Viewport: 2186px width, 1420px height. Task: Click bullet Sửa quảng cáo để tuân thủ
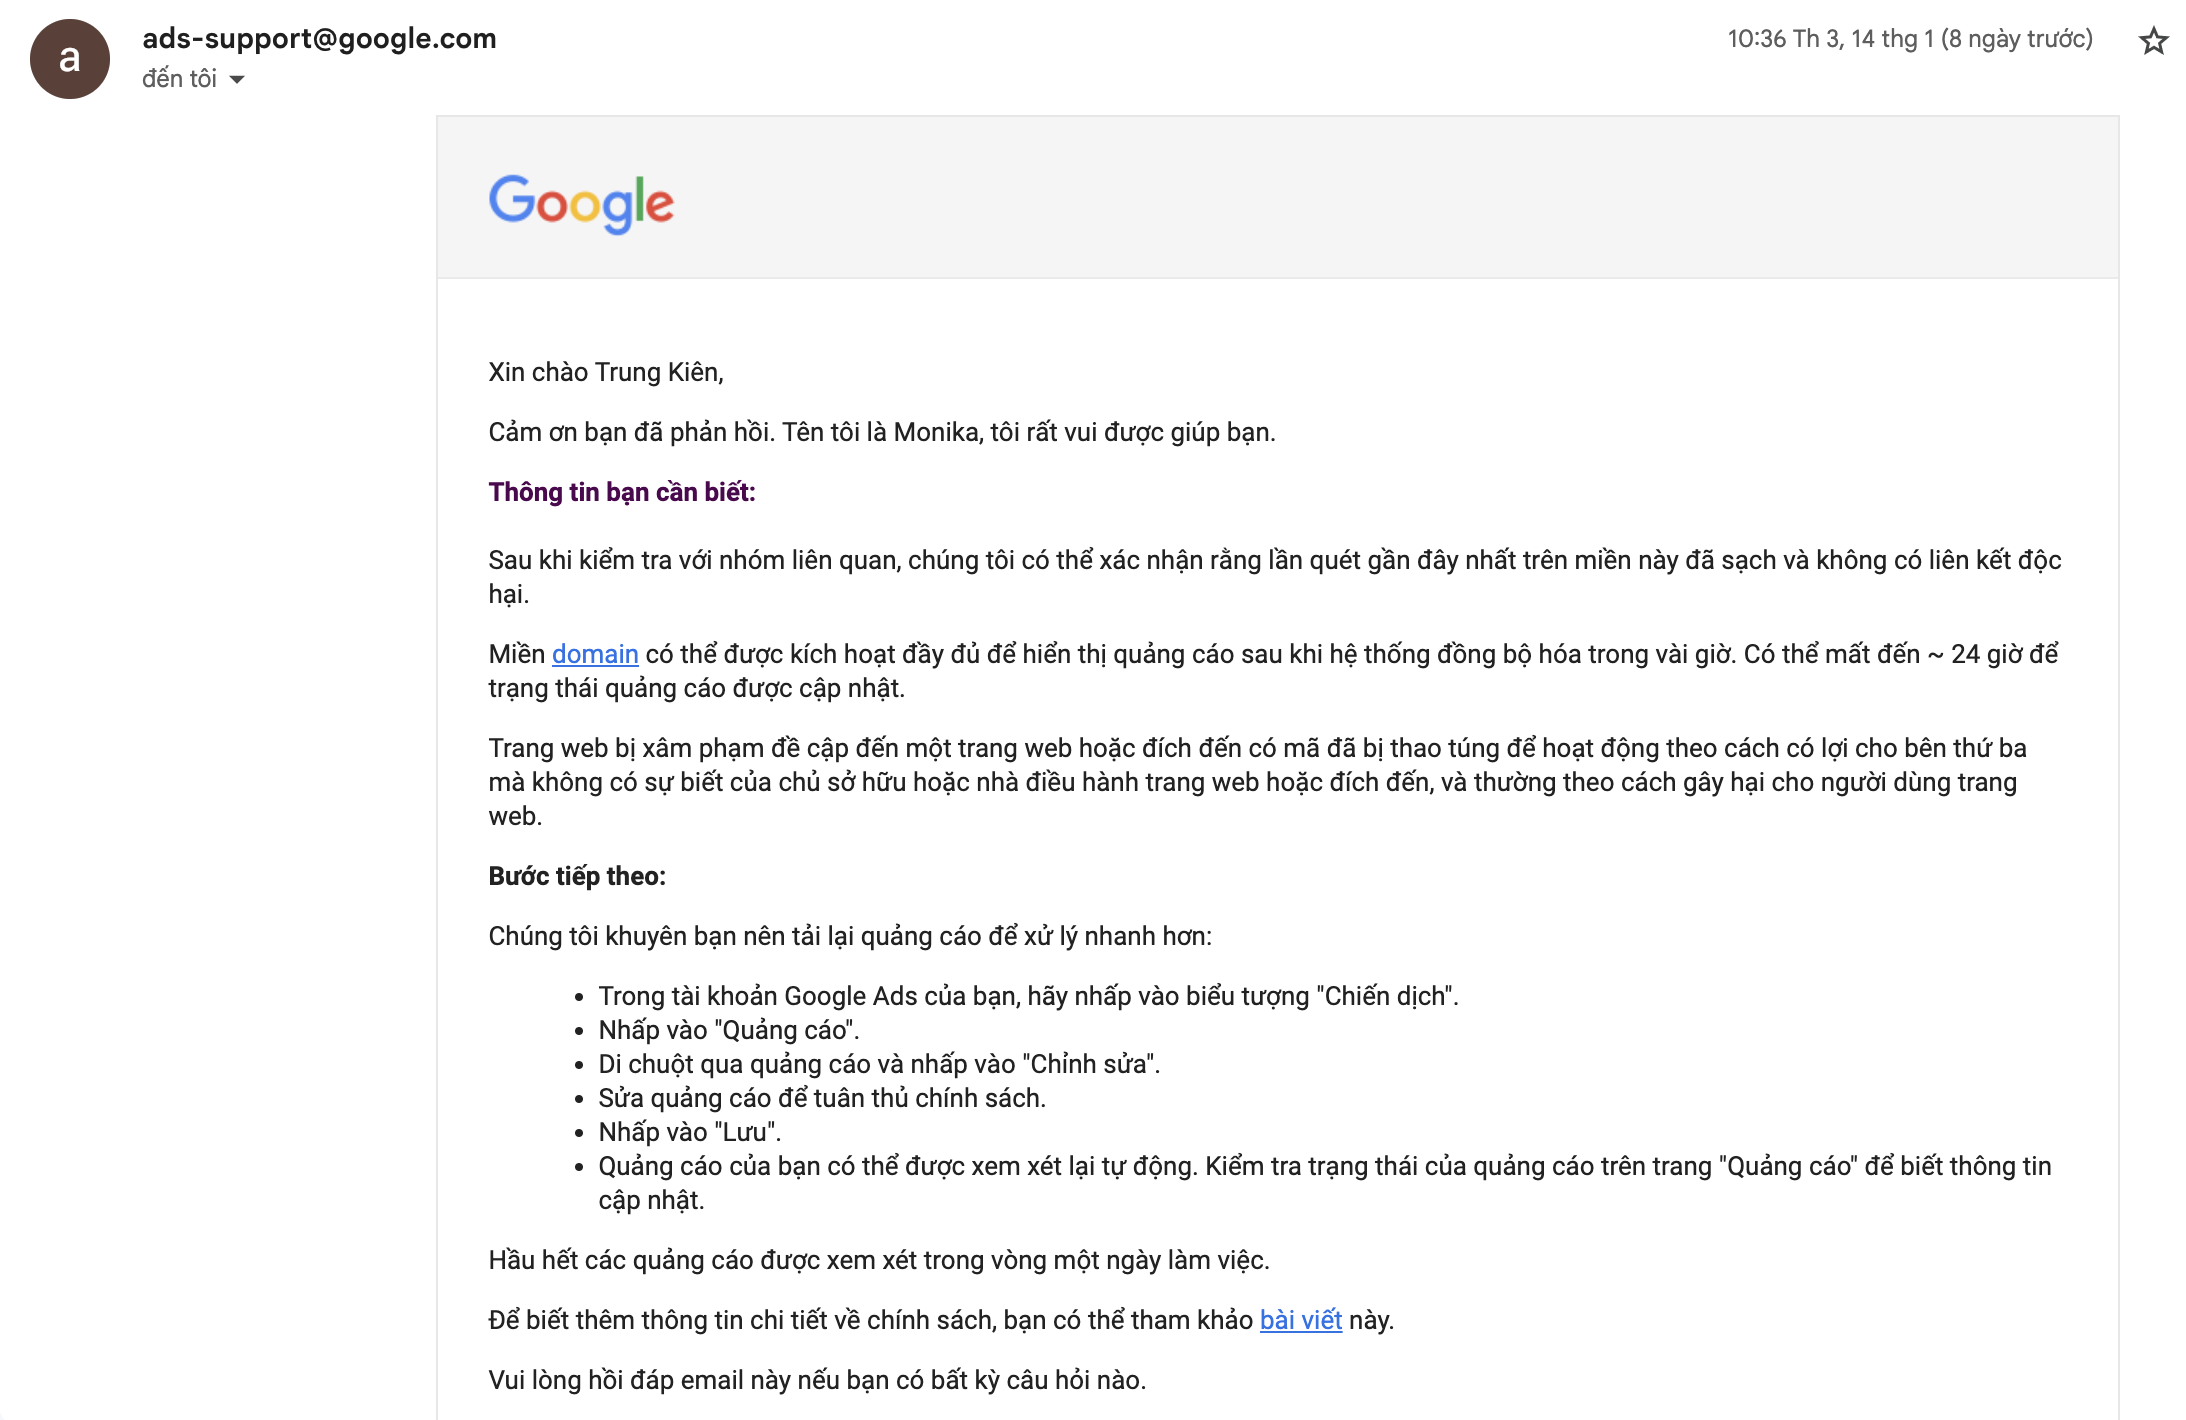[822, 1098]
